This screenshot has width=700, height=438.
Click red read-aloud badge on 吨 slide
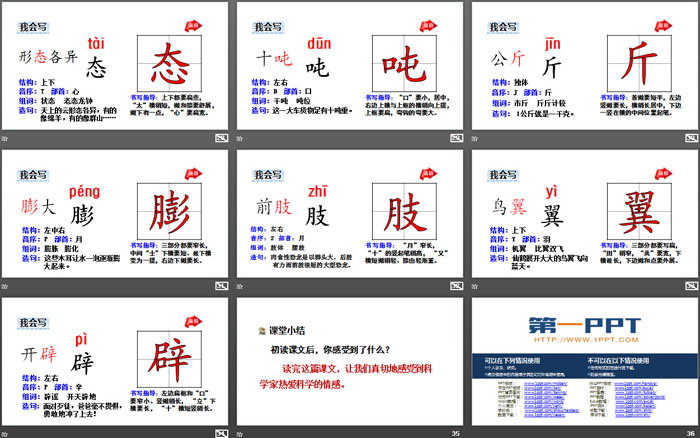click(x=428, y=26)
